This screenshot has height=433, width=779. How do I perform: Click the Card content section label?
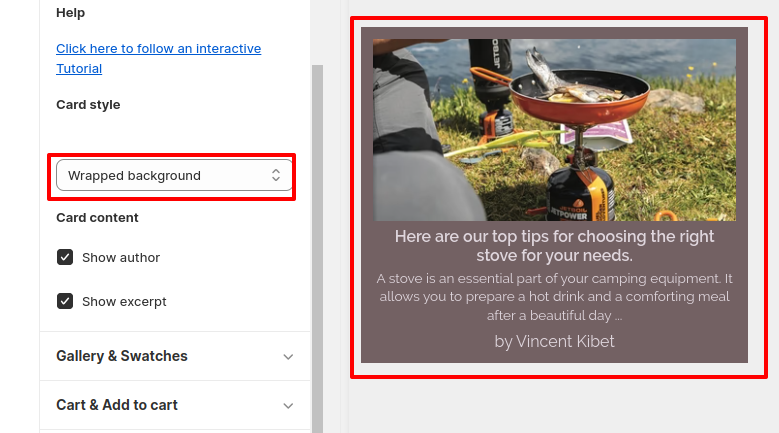pyautogui.click(x=97, y=218)
